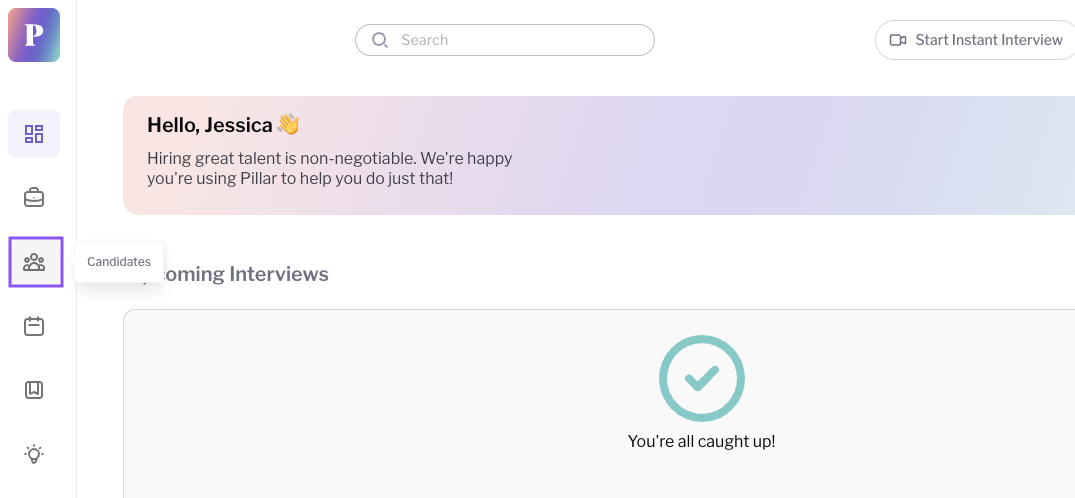
Task: Click the Pillar logo in the sidebar
Action: click(34, 35)
